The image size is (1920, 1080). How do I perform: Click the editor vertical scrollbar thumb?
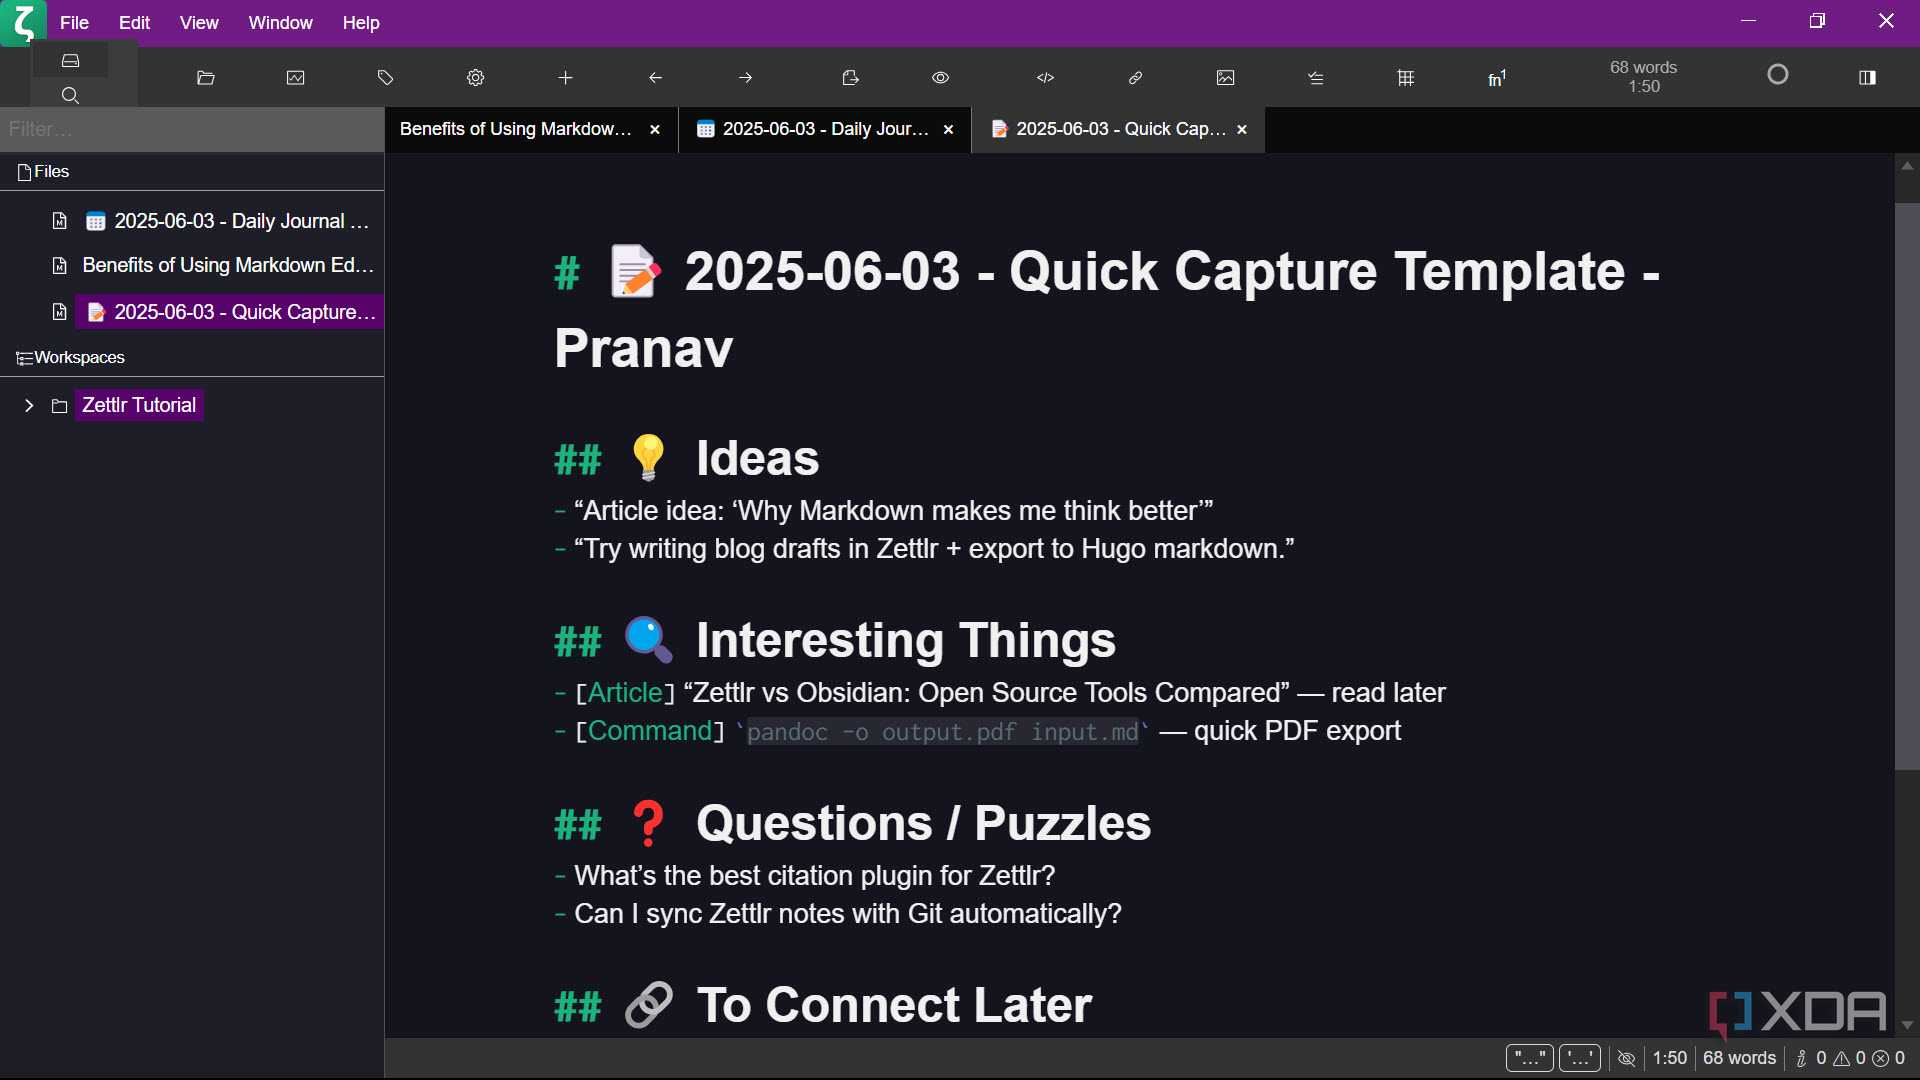coord(1907,487)
